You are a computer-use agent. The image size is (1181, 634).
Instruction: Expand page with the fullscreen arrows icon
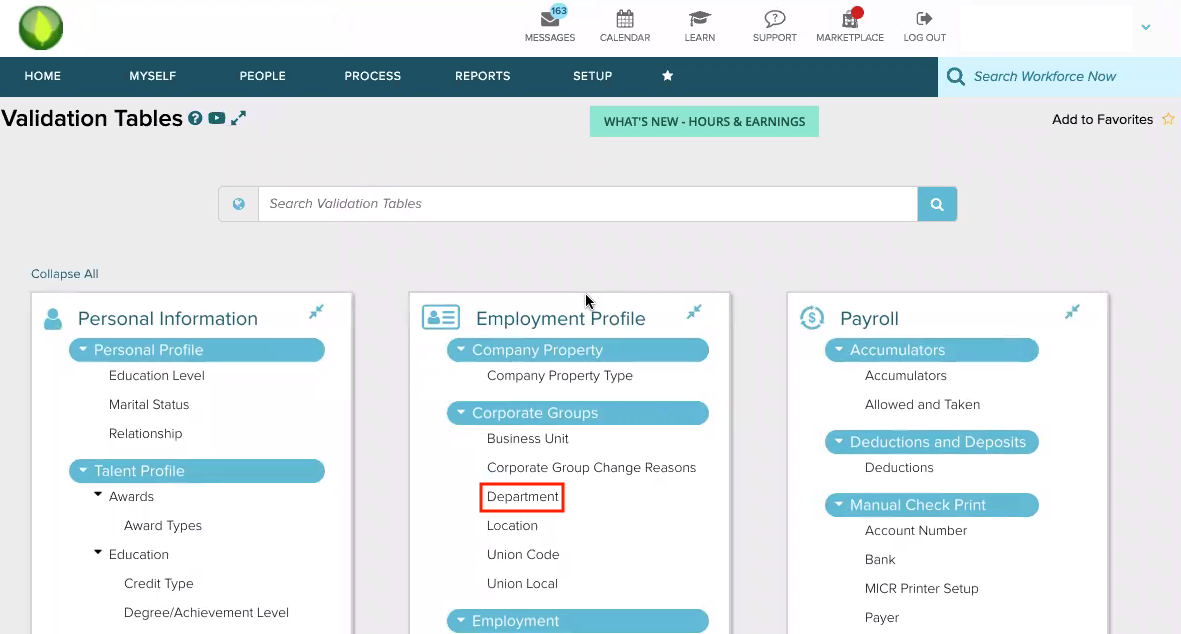[239, 118]
